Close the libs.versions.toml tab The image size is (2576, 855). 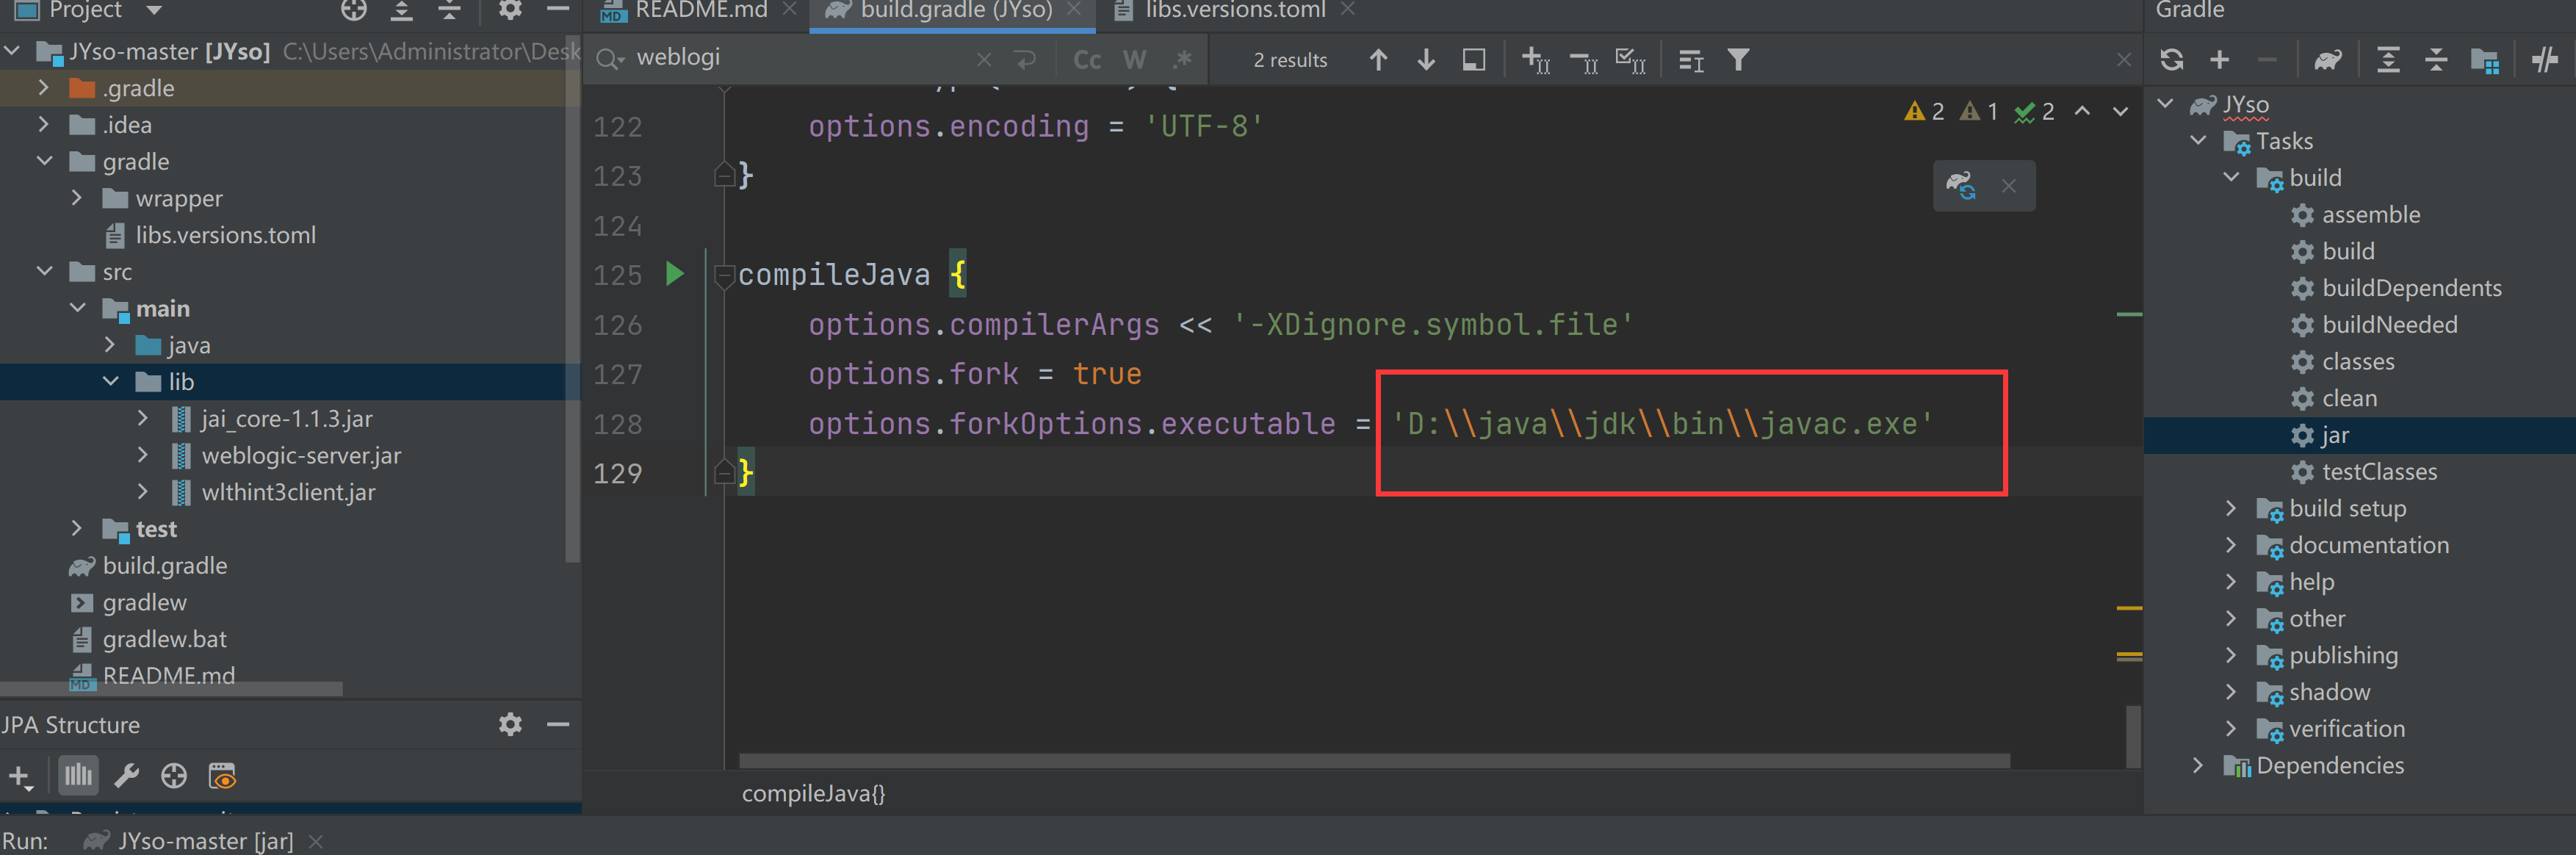1347,9
